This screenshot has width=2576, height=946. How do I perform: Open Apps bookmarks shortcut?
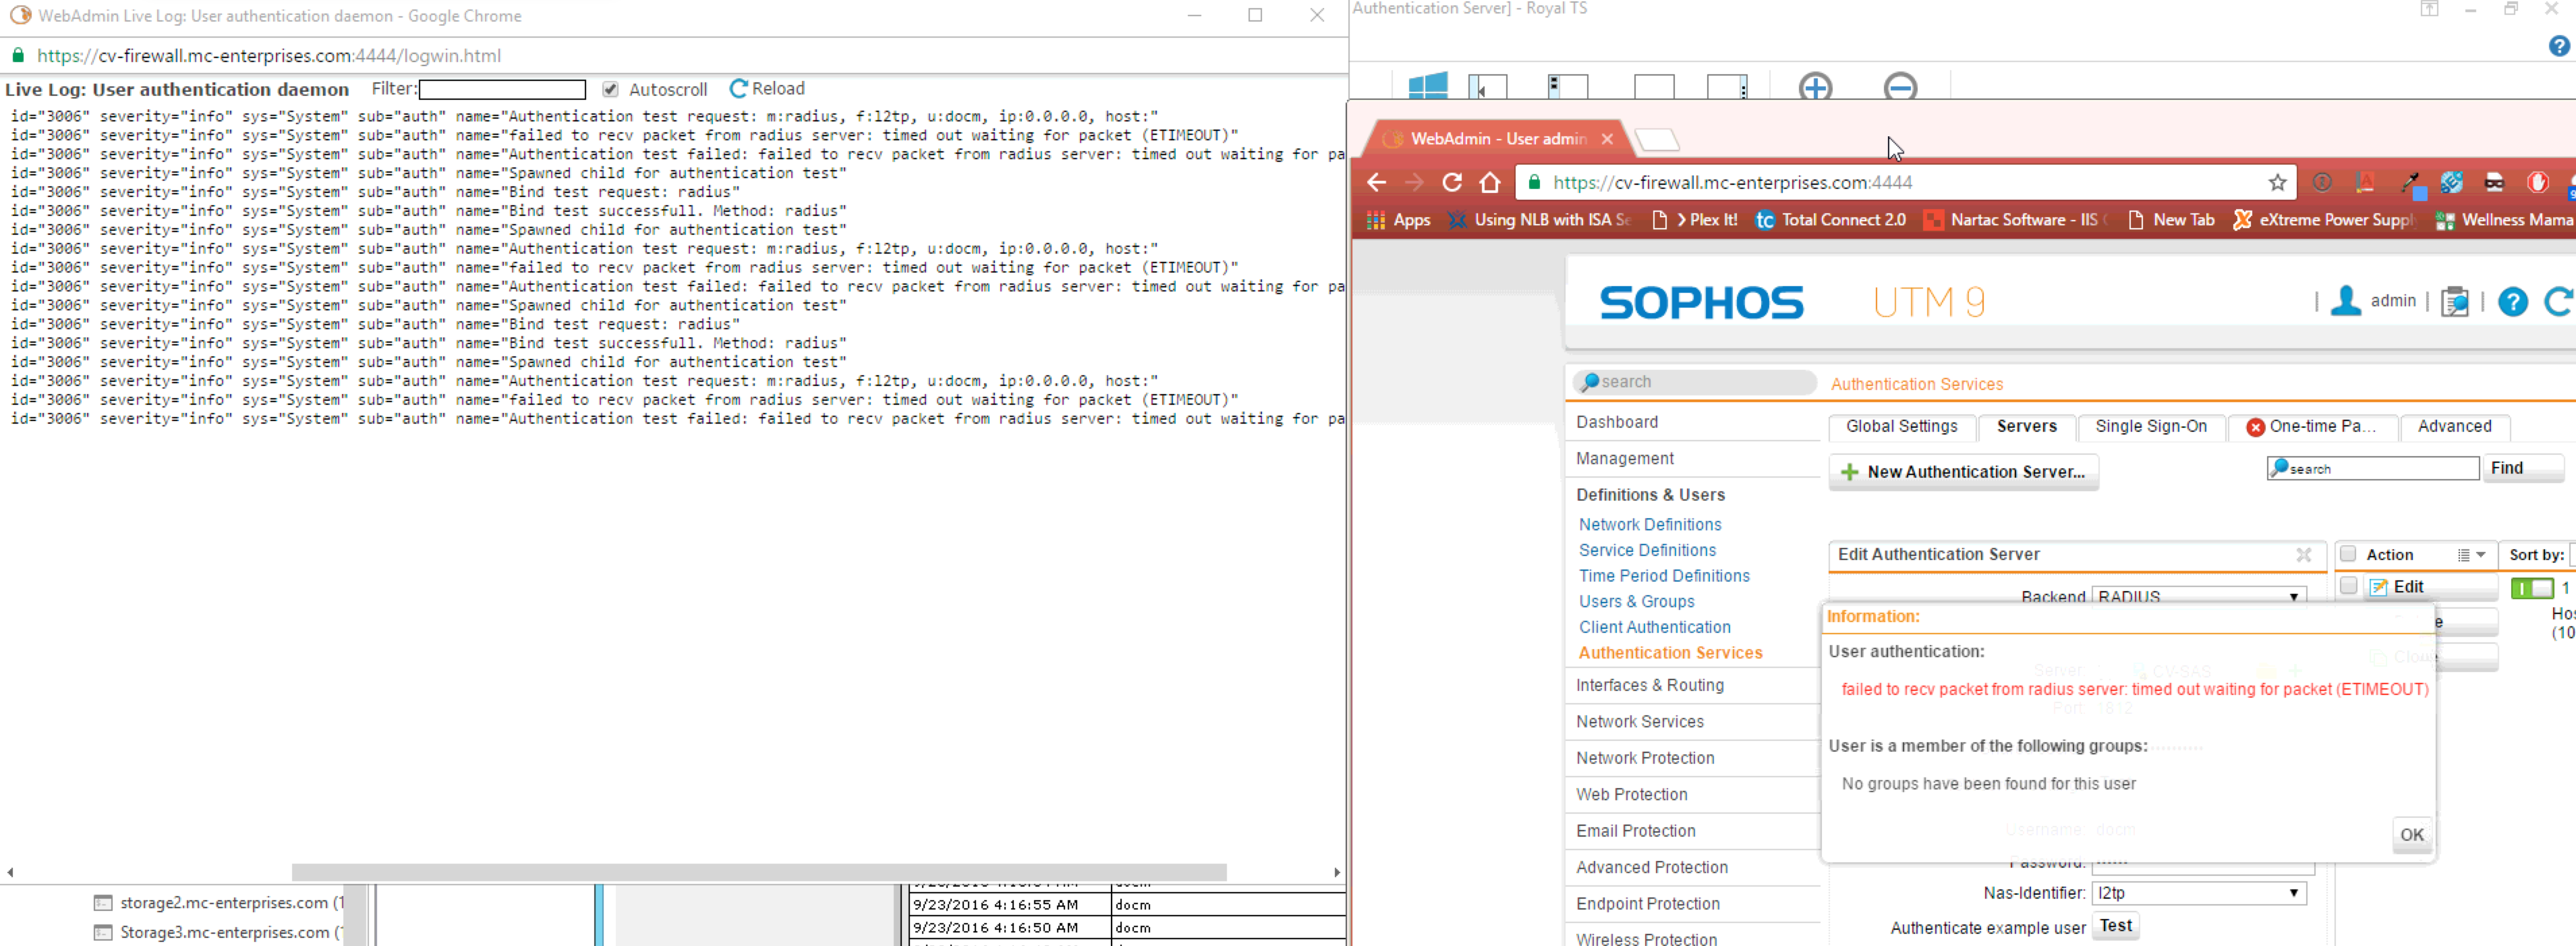[1398, 220]
